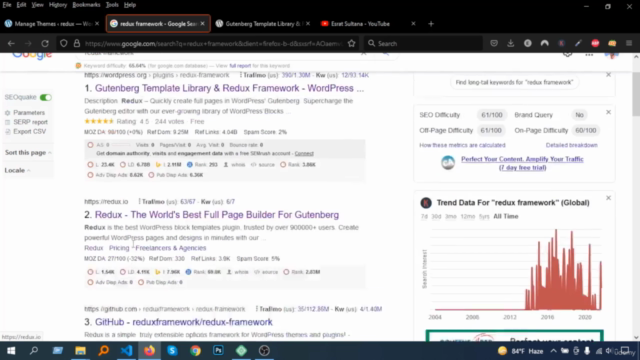640x360 pixels.
Task: Click the Firefox Search input box
Action: point(424,43)
